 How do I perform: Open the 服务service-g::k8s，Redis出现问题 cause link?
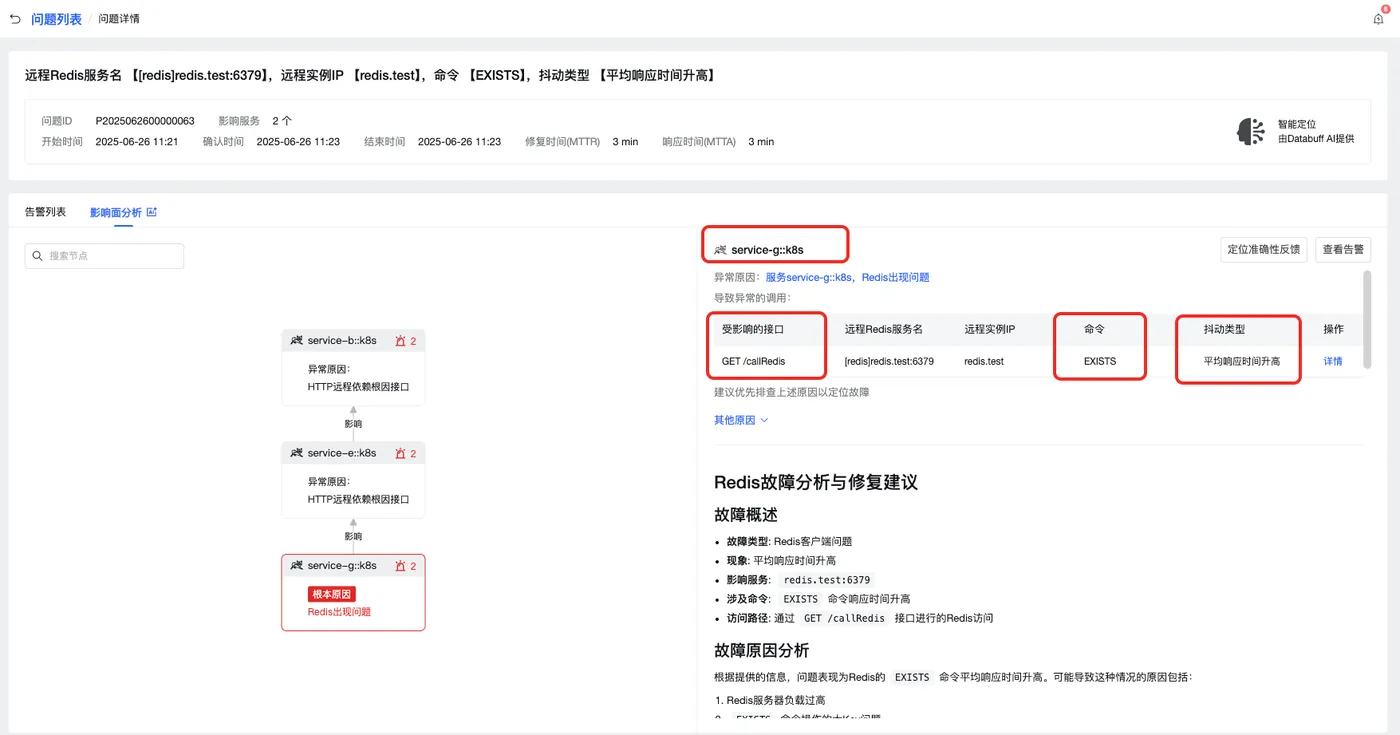tap(847, 277)
